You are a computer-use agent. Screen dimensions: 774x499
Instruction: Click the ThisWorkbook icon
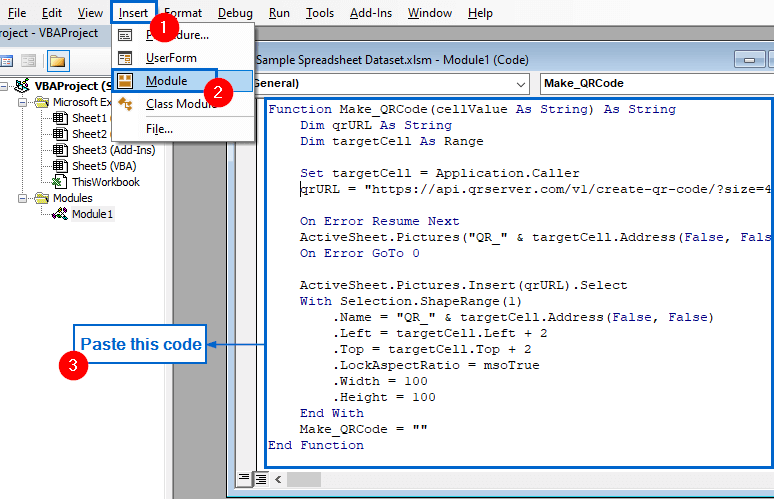(60, 182)
